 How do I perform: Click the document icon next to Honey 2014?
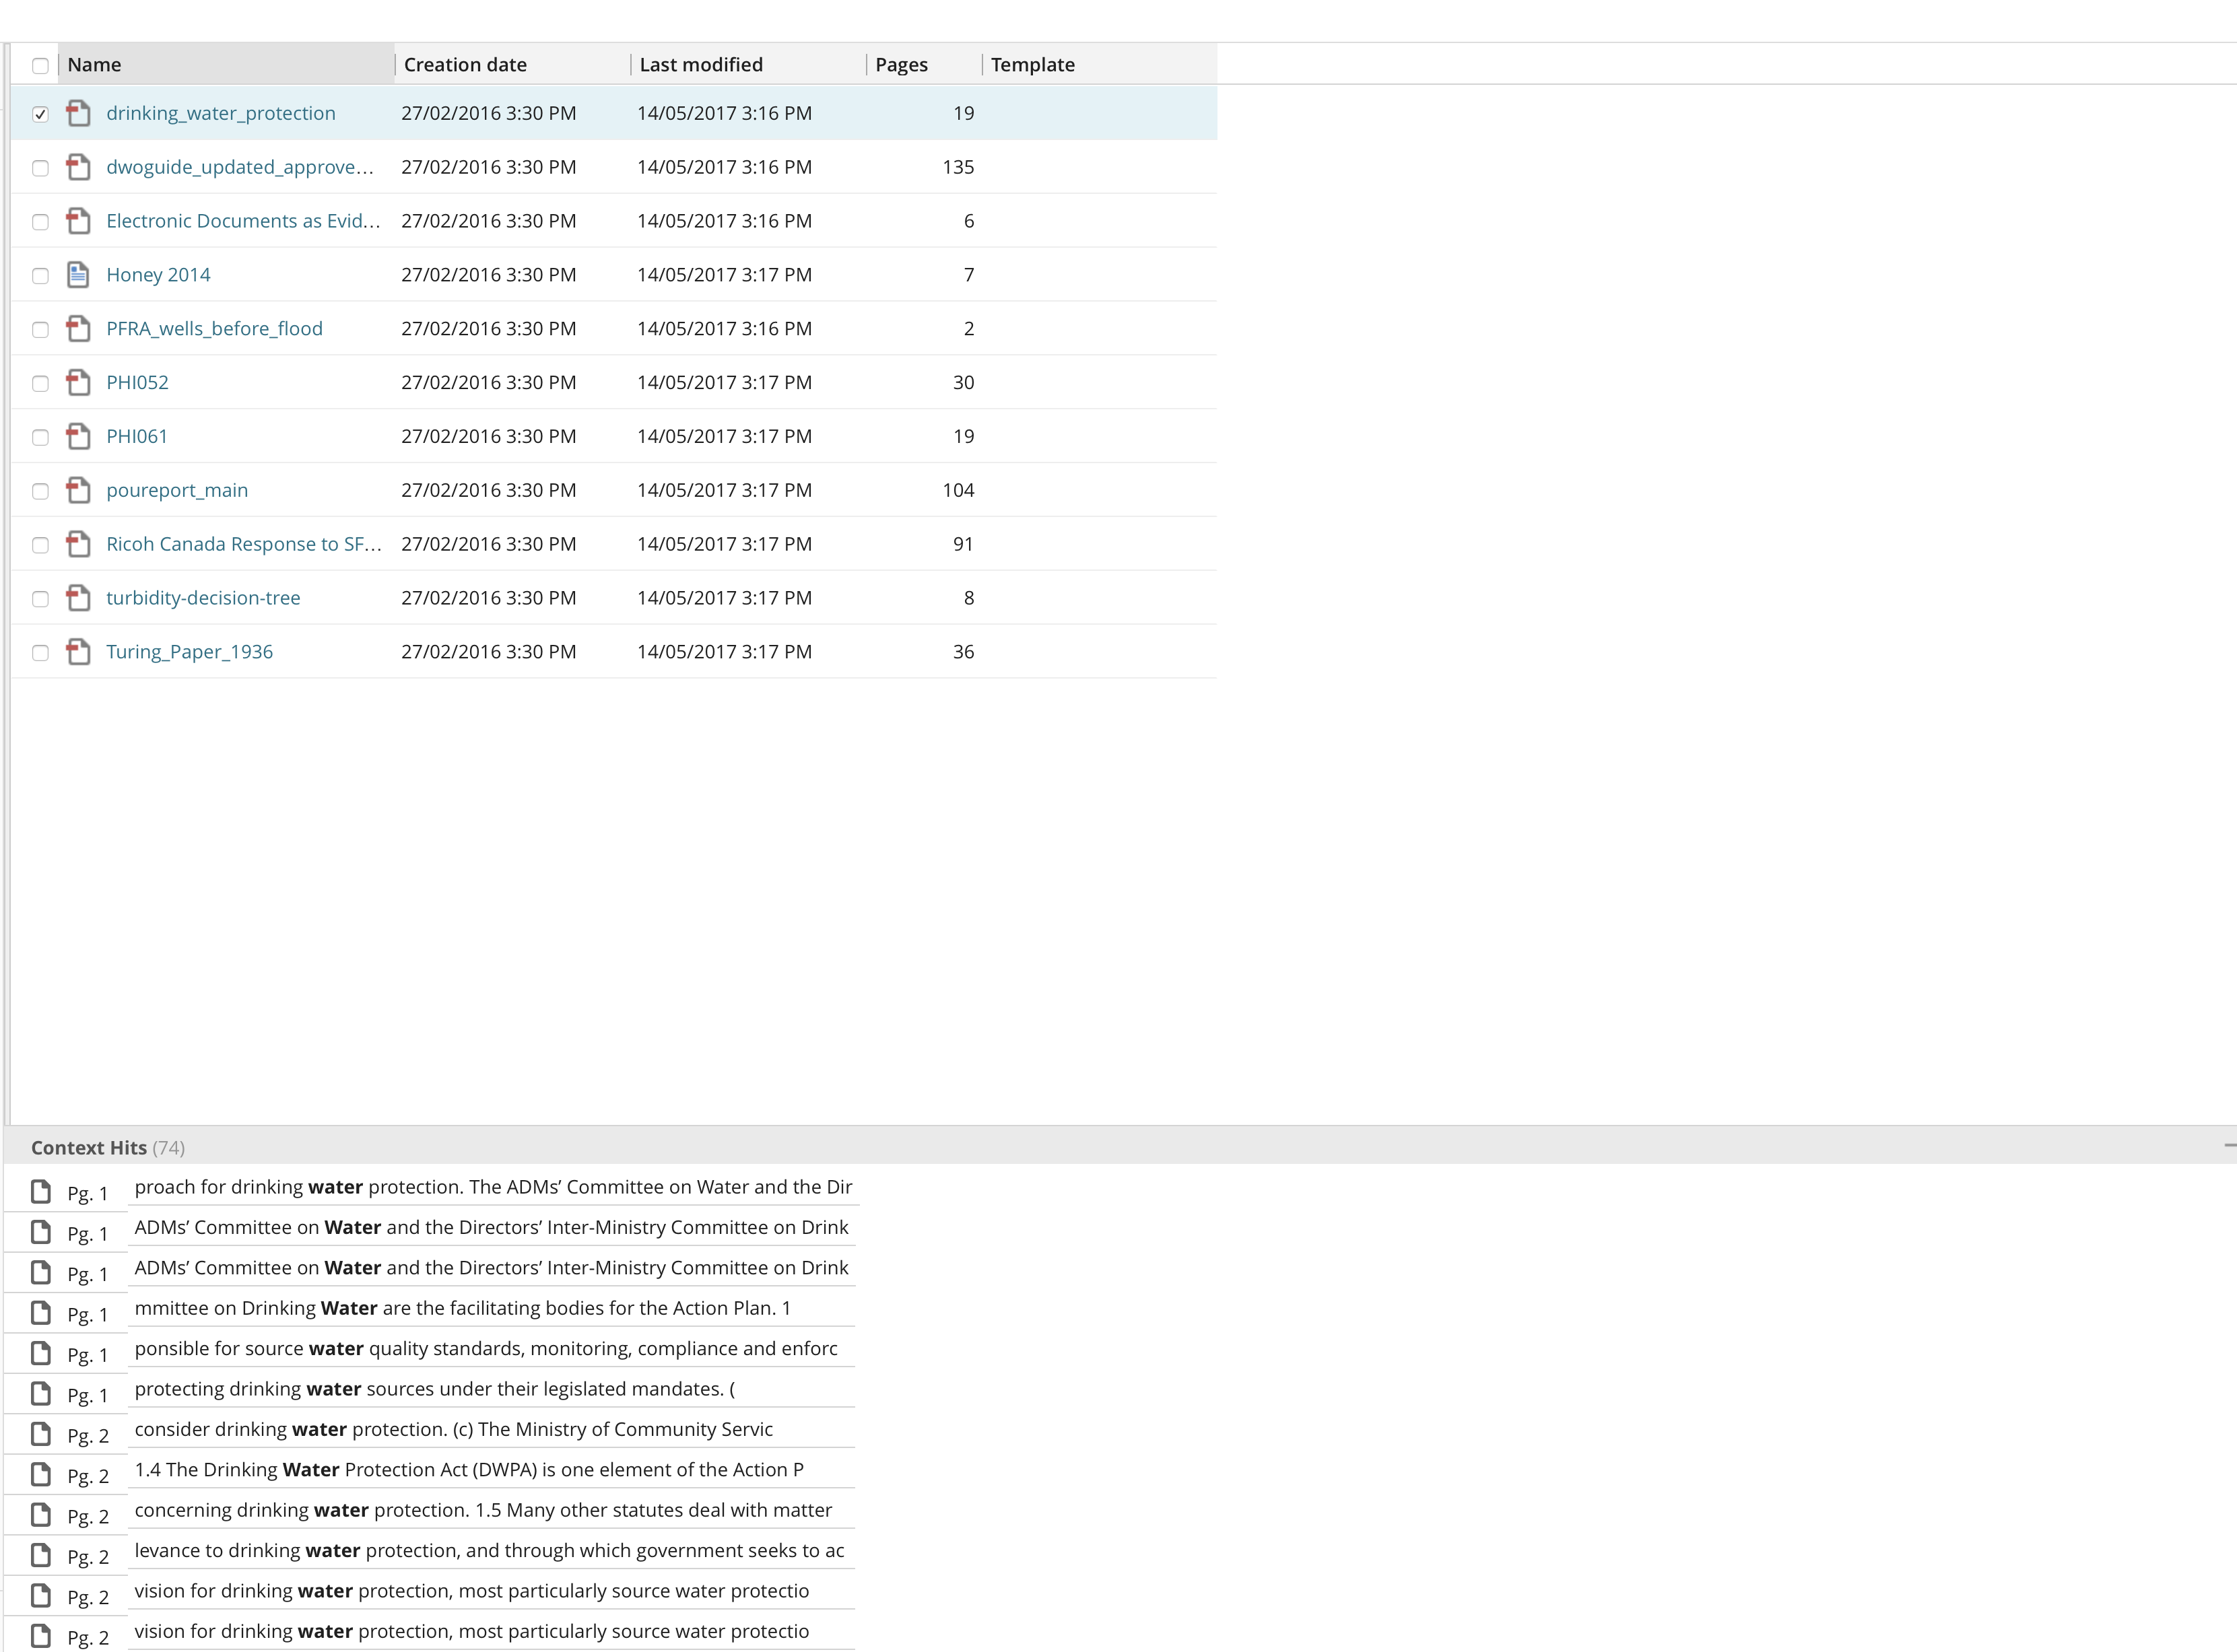78,275
